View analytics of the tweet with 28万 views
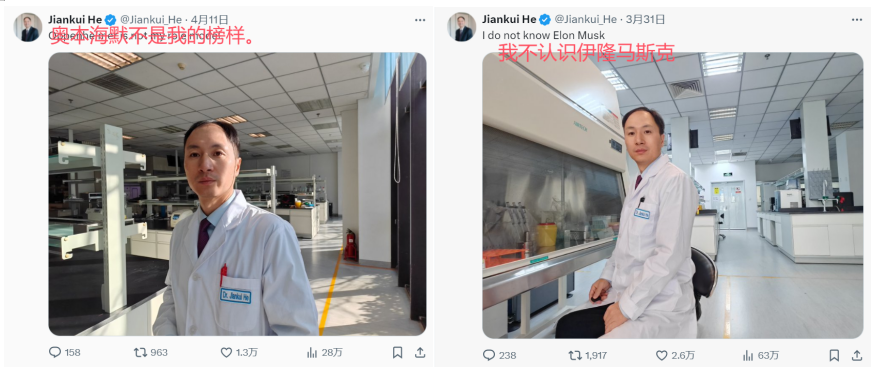873x369 pixels. (x=325, y=352)
